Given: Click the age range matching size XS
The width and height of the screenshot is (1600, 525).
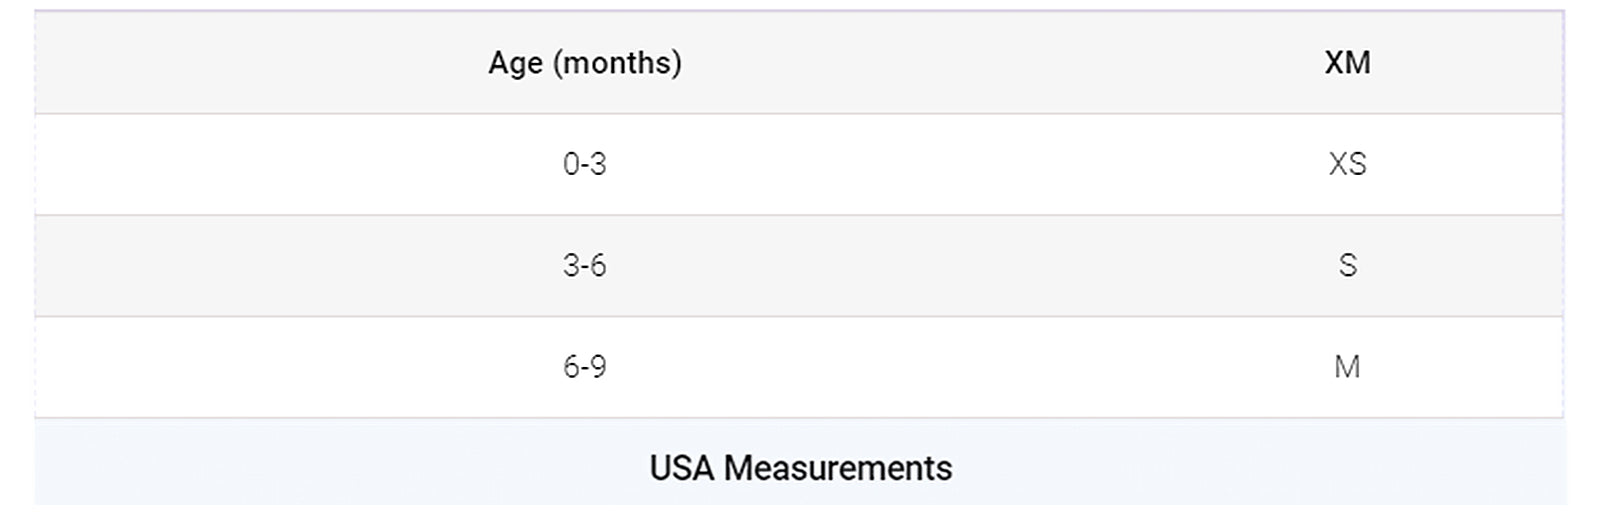Looking at the screenshot, I should (584, 164).
